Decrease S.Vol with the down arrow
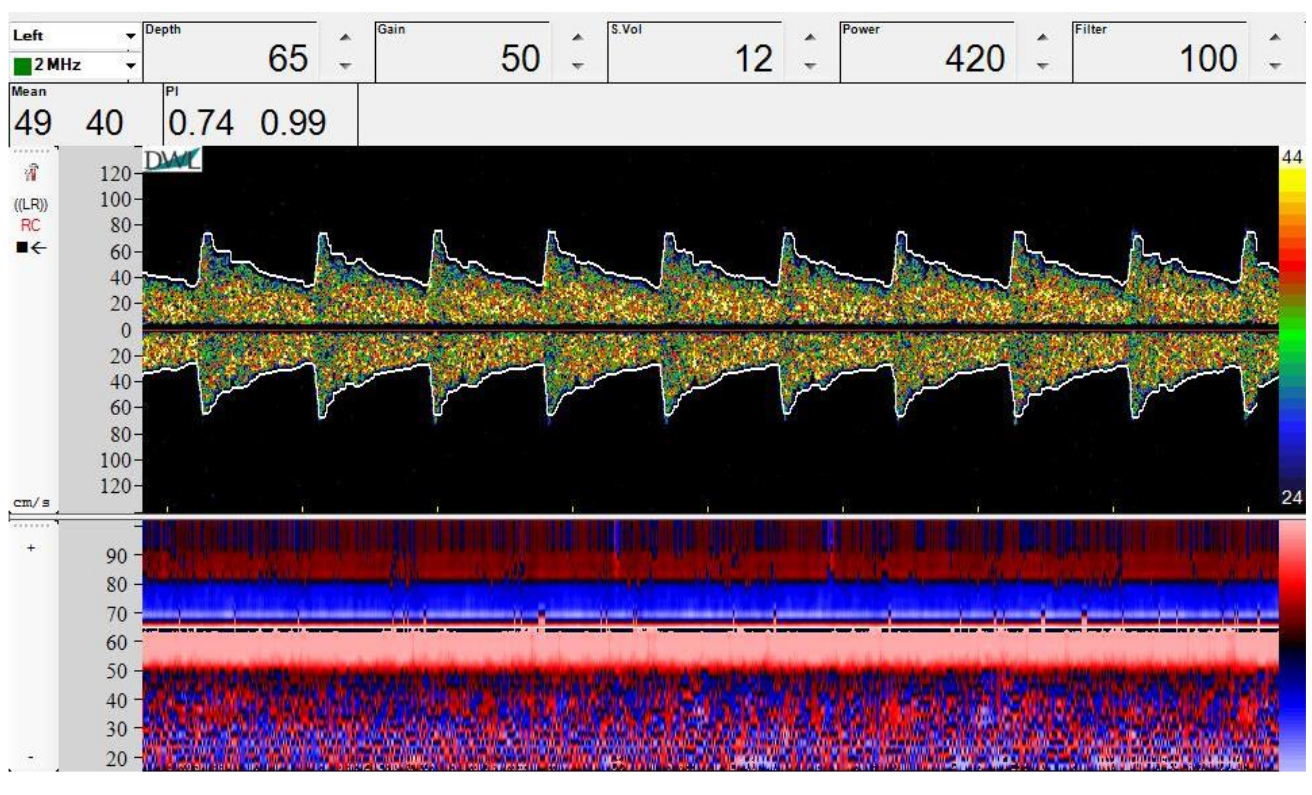Screen dimensions: 1312x795 pos(810,66)
